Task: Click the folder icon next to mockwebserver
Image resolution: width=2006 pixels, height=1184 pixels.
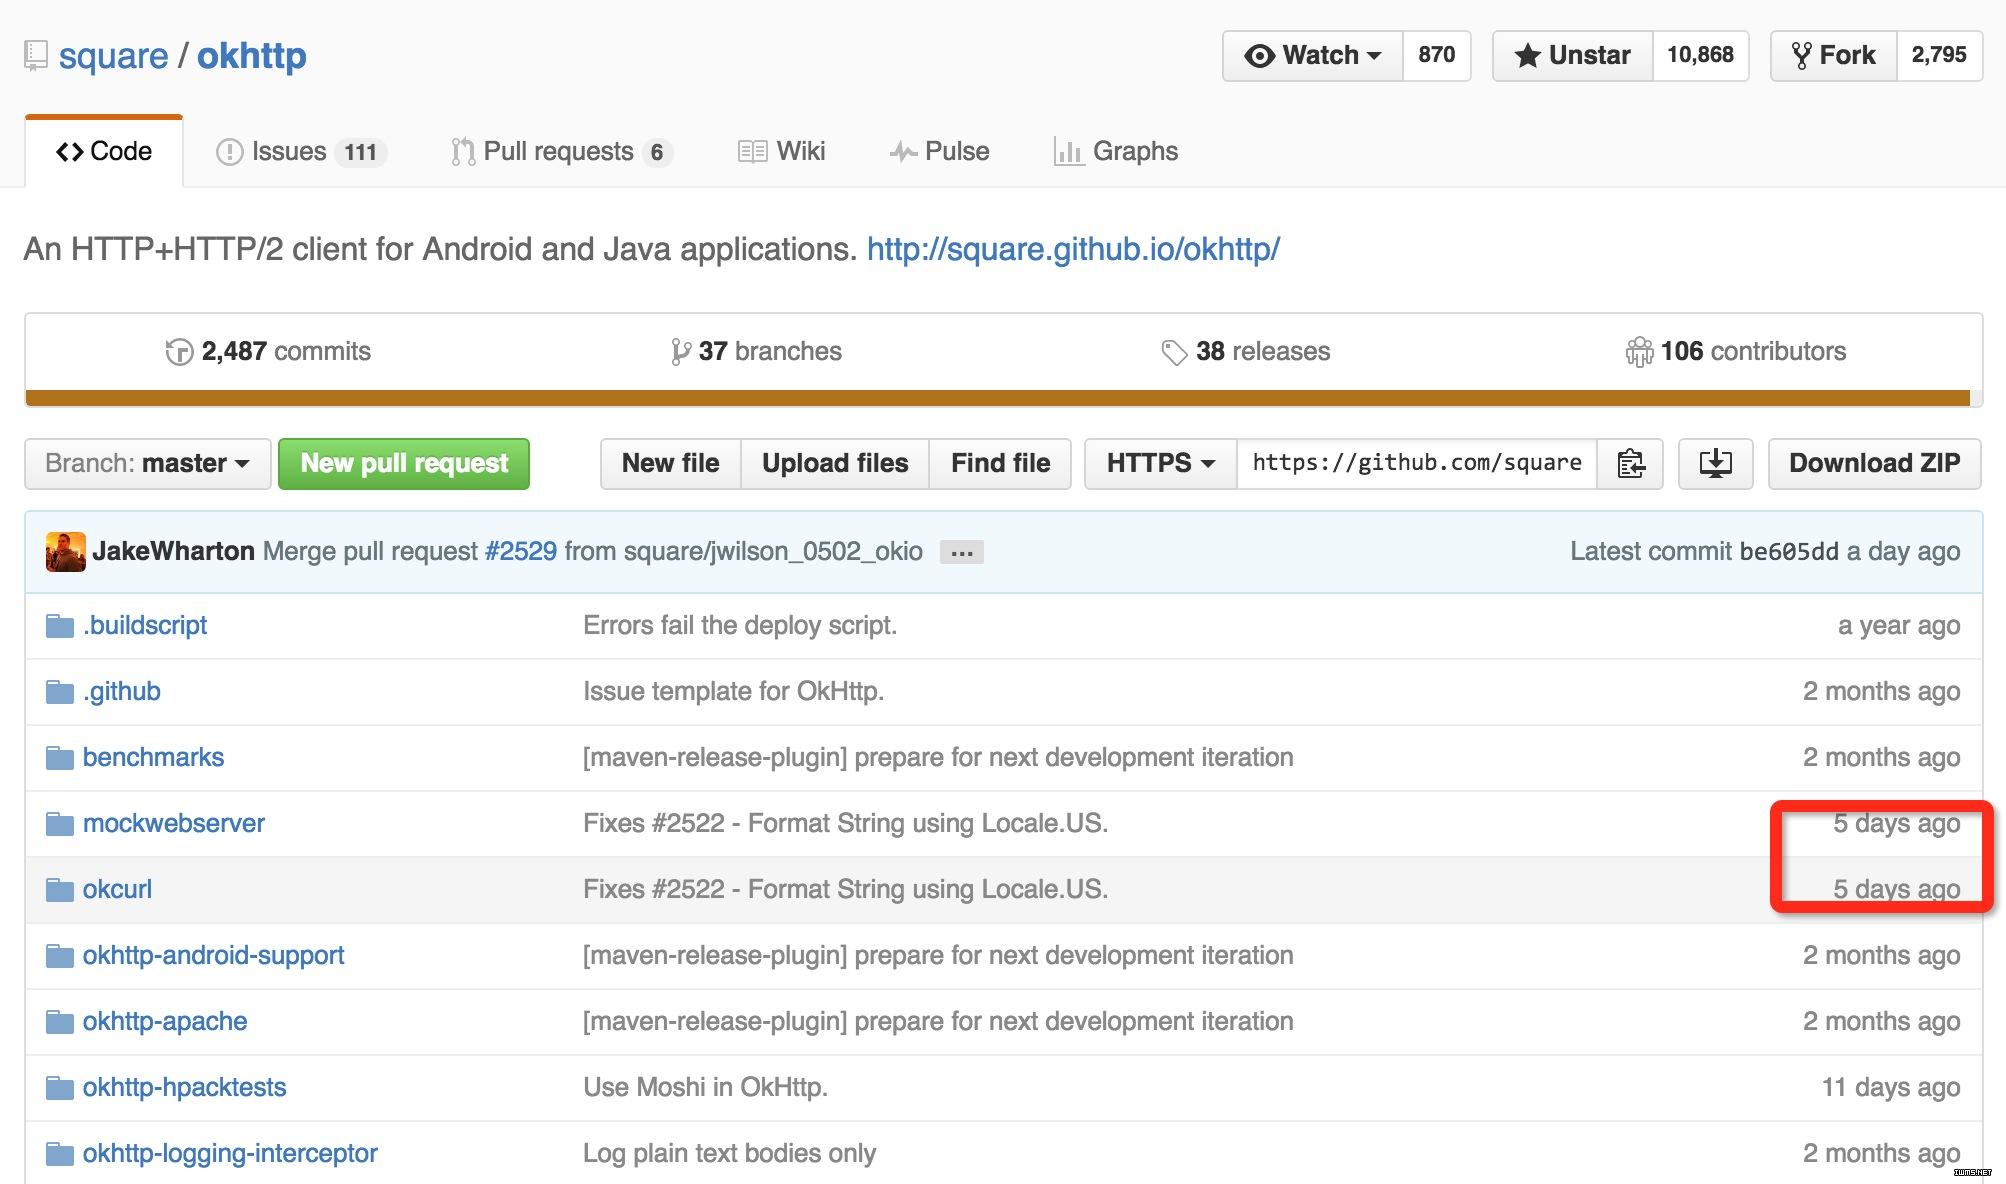Action: tap(60, 824)
